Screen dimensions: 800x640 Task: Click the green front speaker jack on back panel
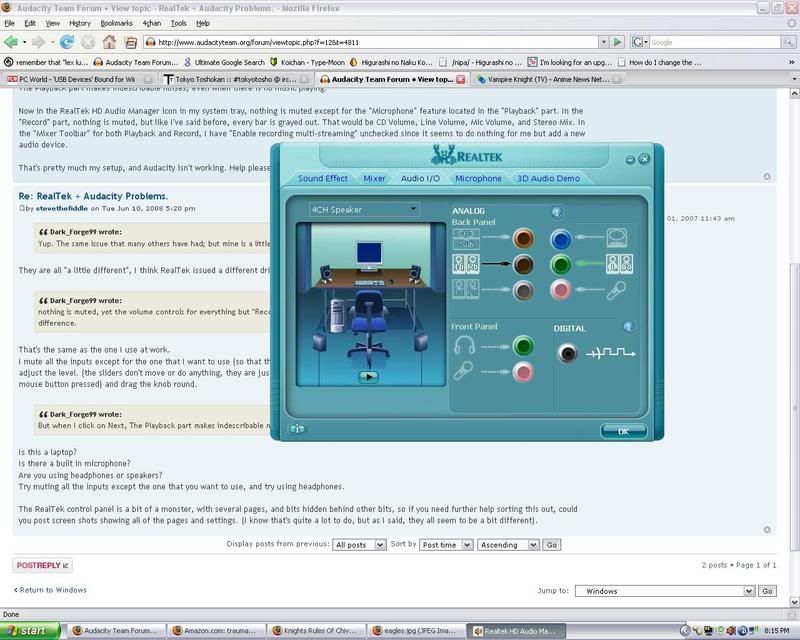pos(561,265)
